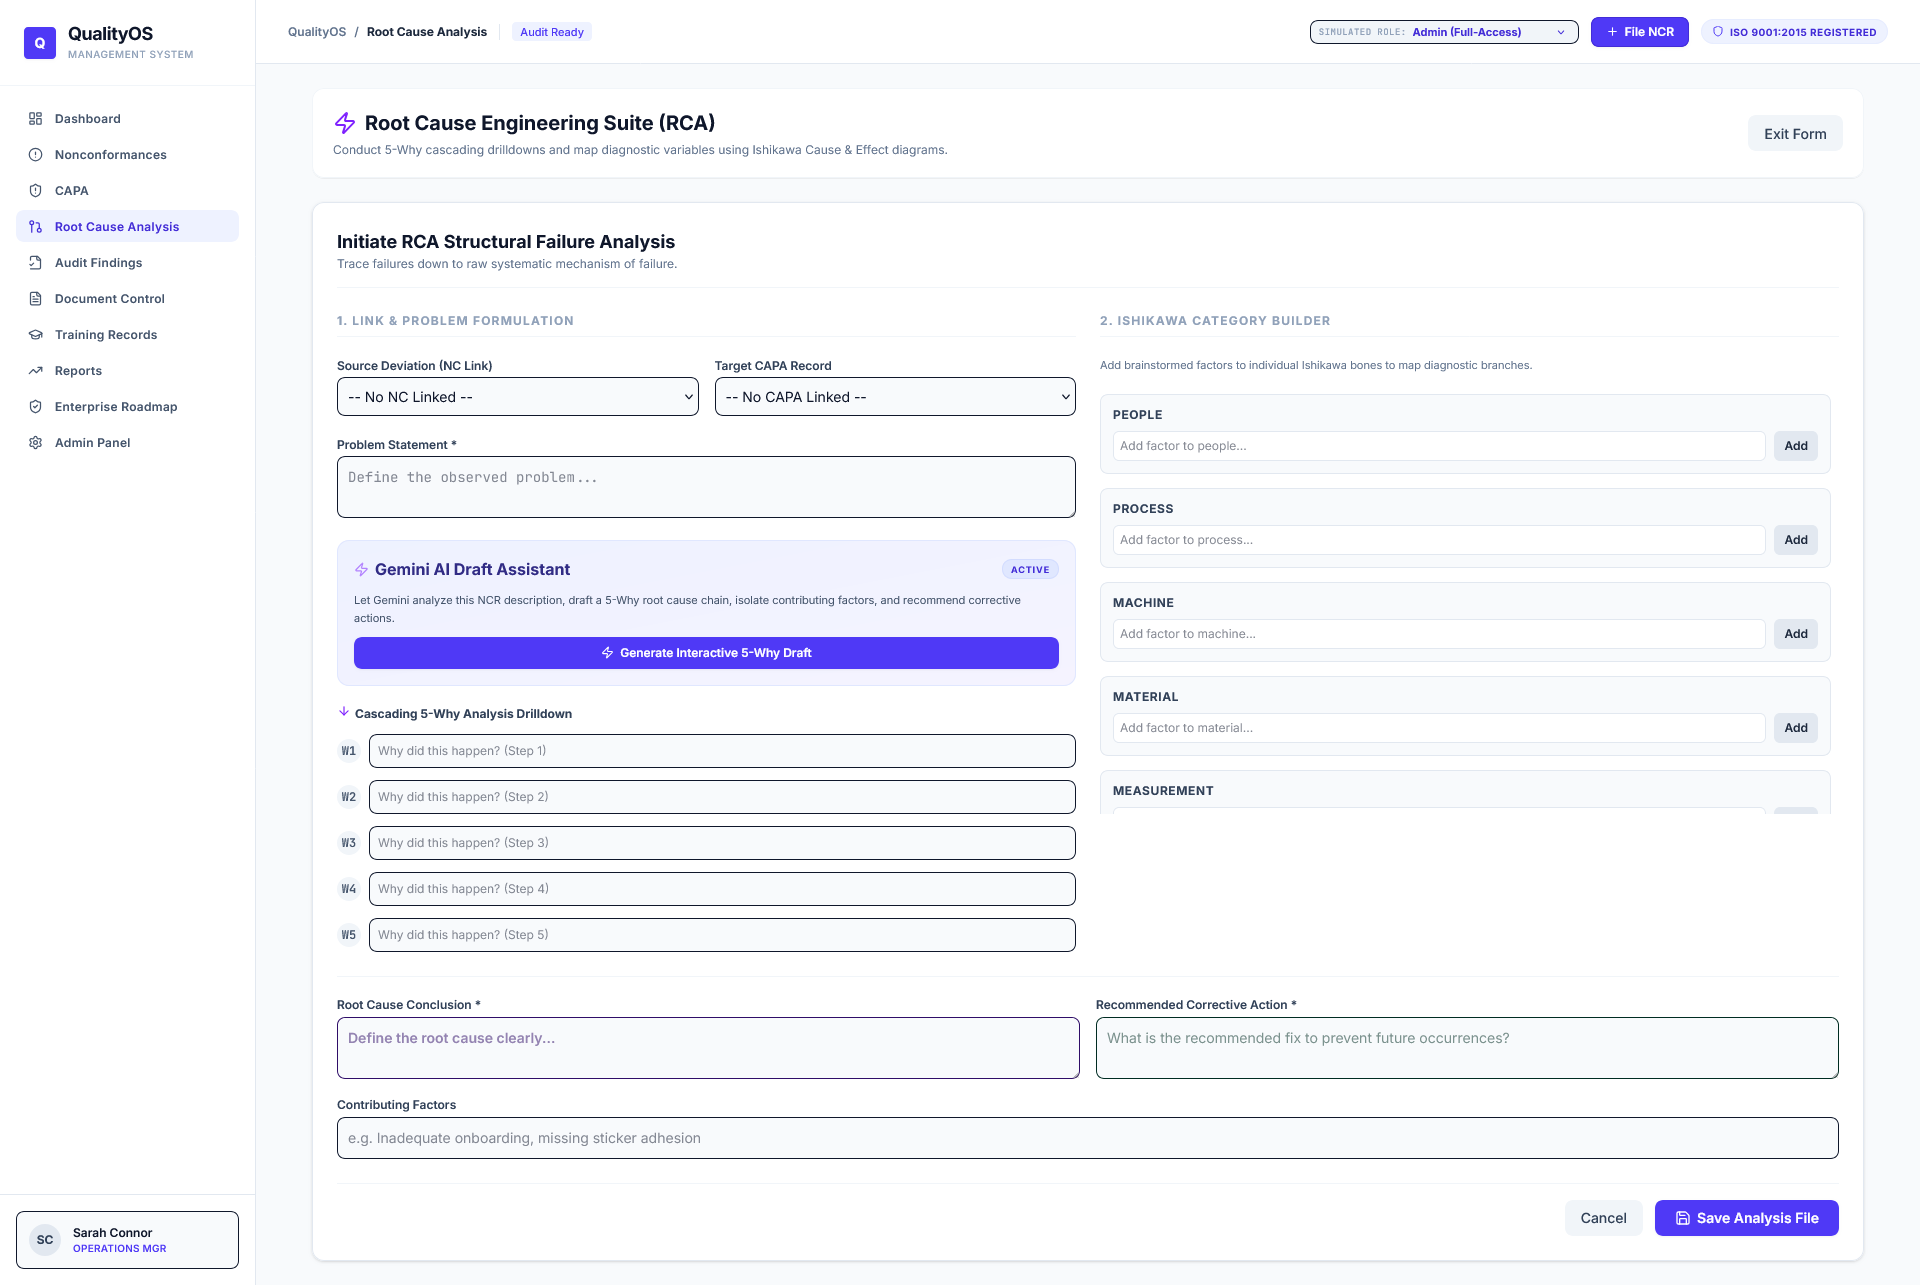Click QualityOS breadcrumb link
Screen dimensions: 1920x1285
317,32
